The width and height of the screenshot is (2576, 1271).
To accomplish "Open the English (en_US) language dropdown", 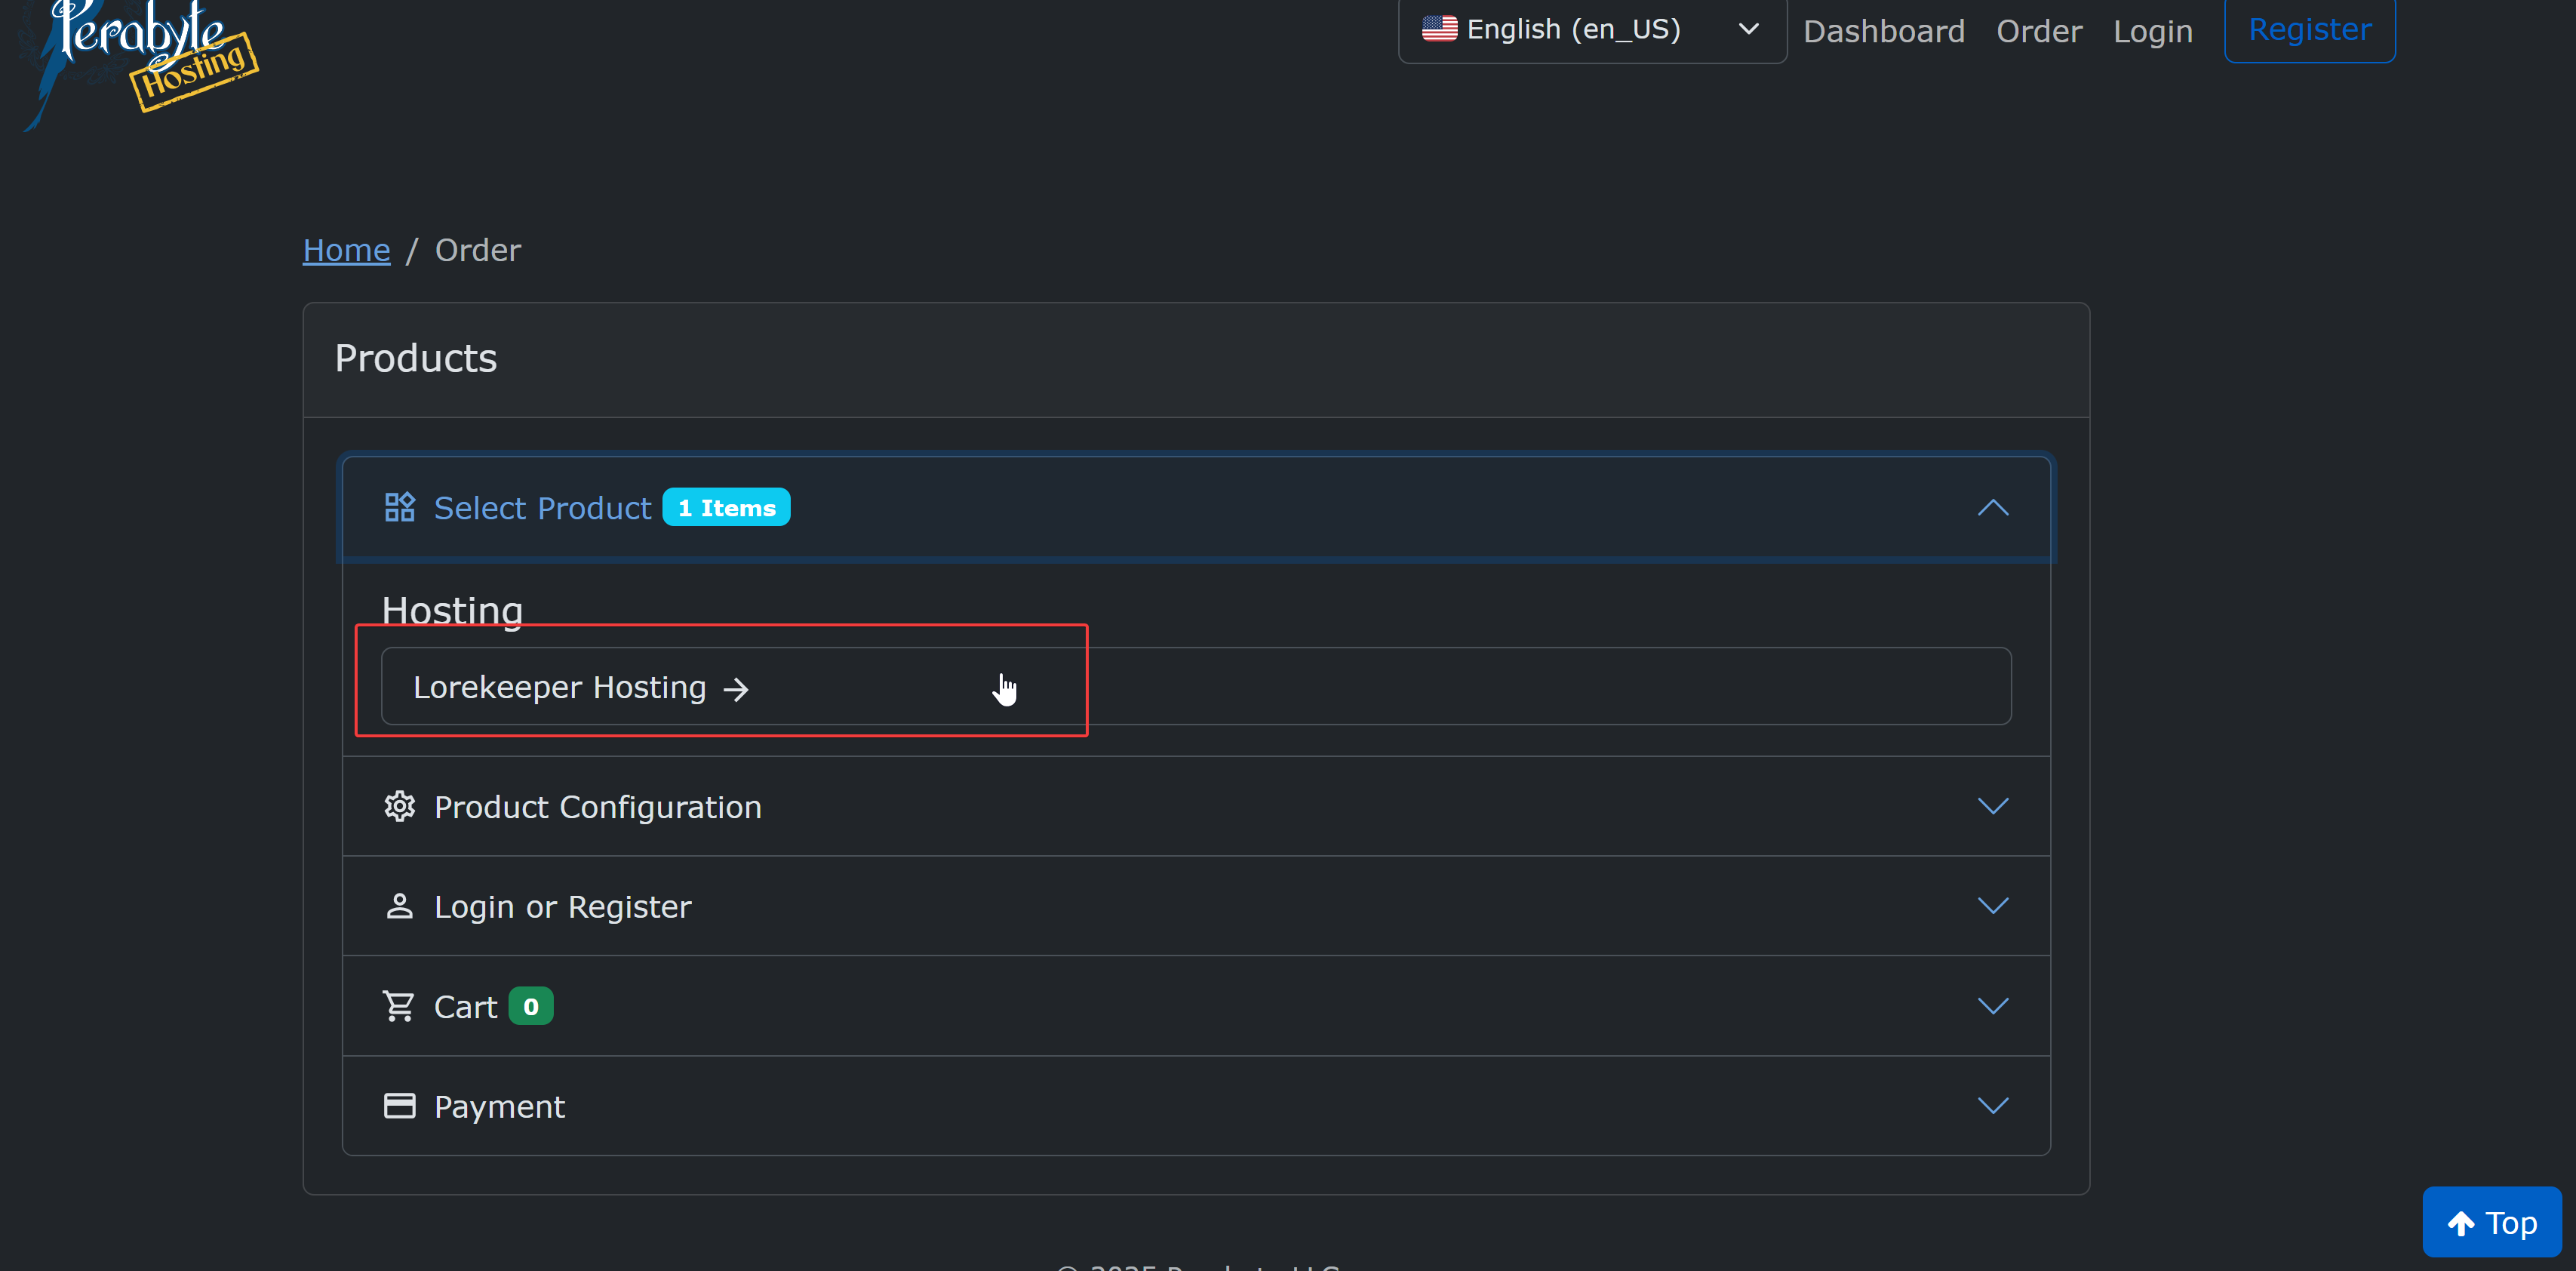I will 1591,30.
